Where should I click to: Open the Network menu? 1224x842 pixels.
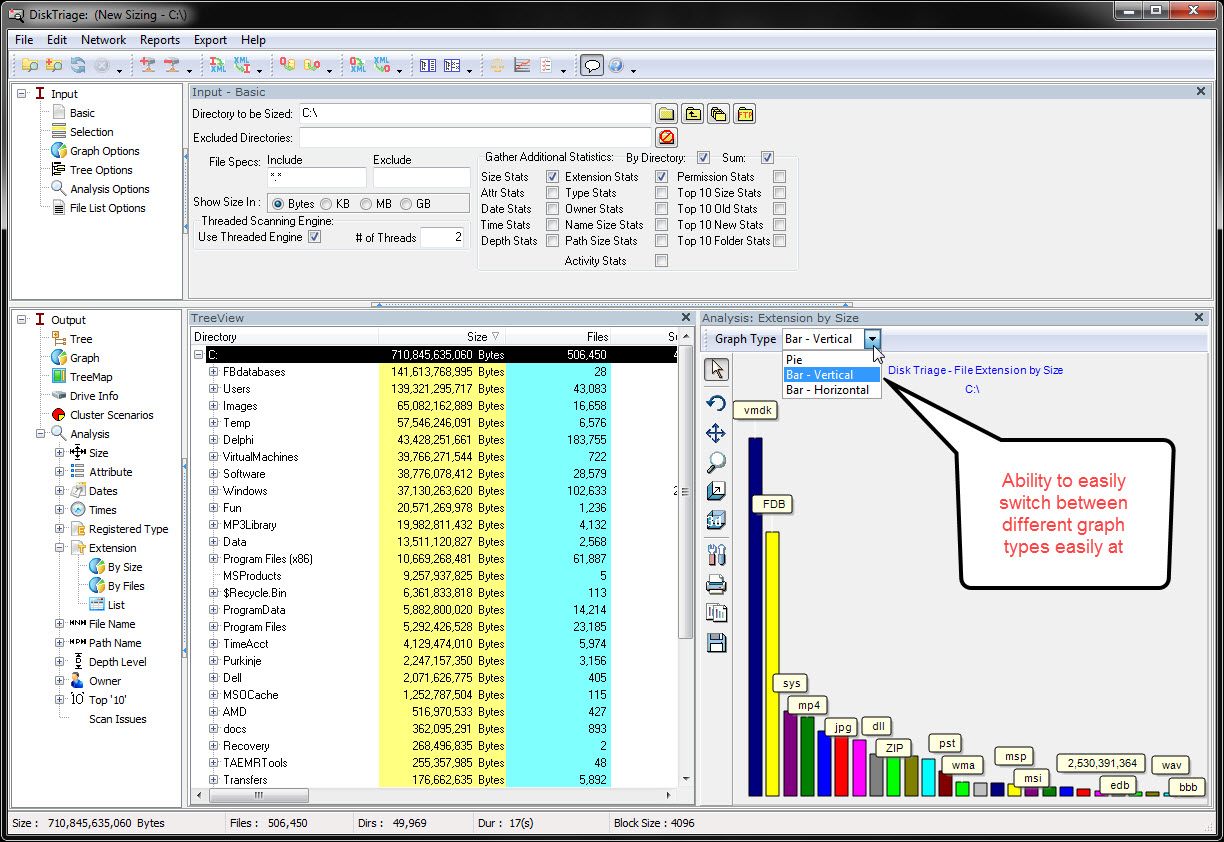tap(104, 40)
